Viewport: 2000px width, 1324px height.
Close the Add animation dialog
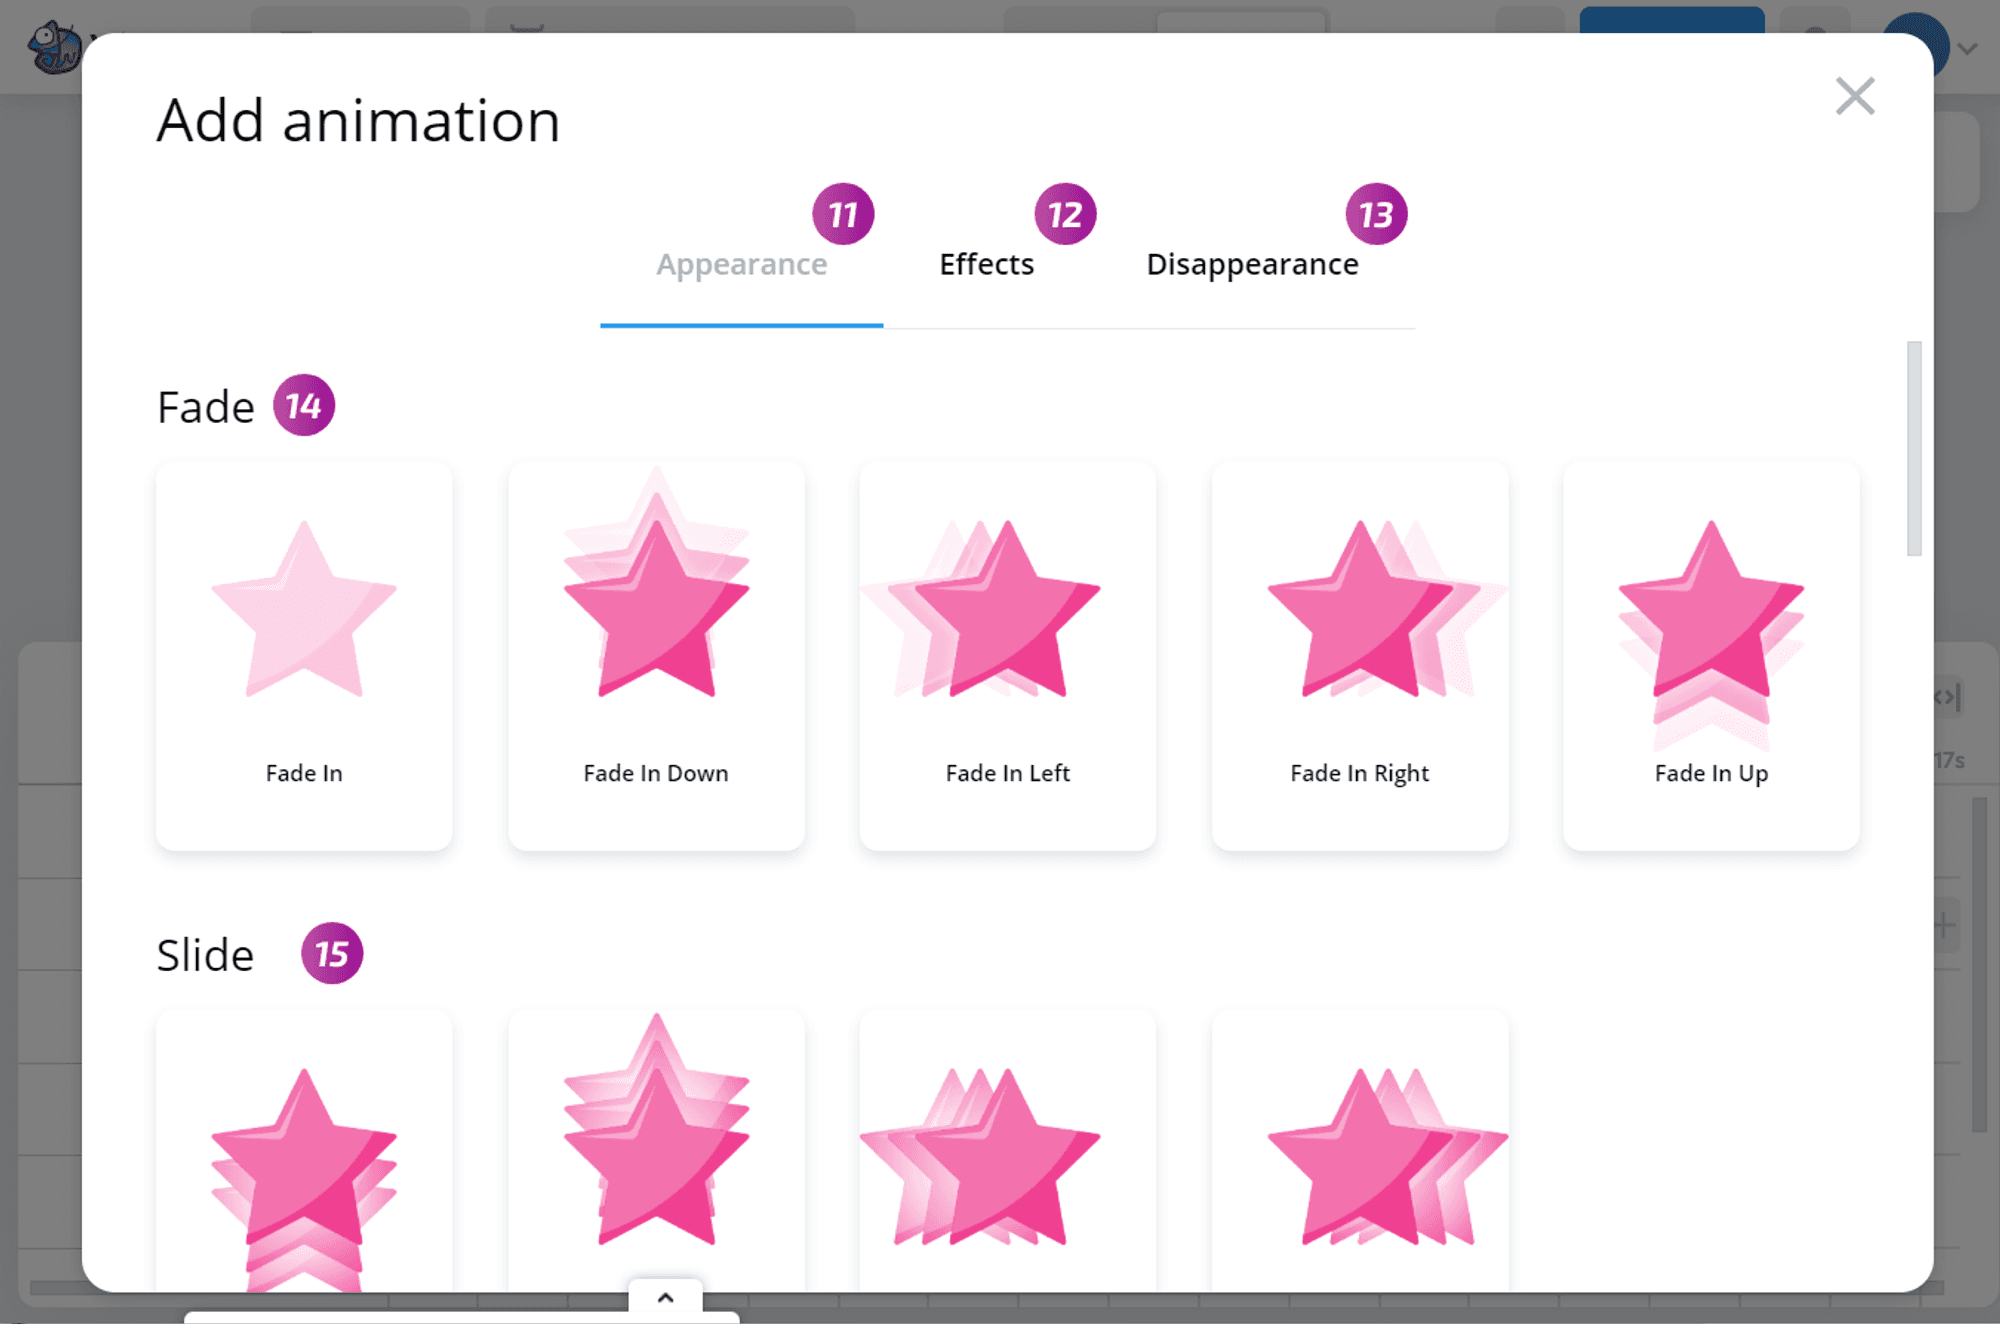point(1855,97)
